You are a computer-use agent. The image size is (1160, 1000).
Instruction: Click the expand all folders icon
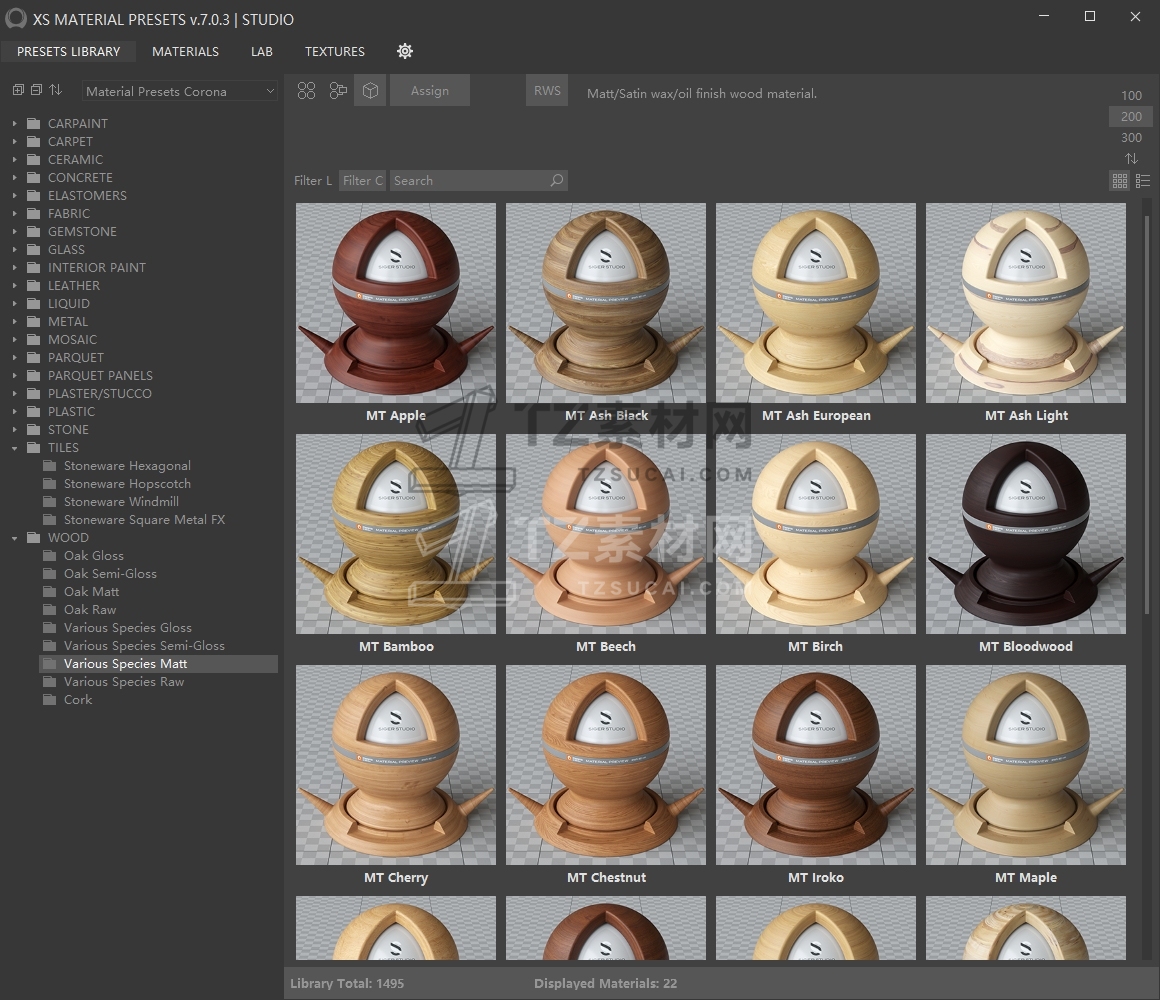pos(18,90)
